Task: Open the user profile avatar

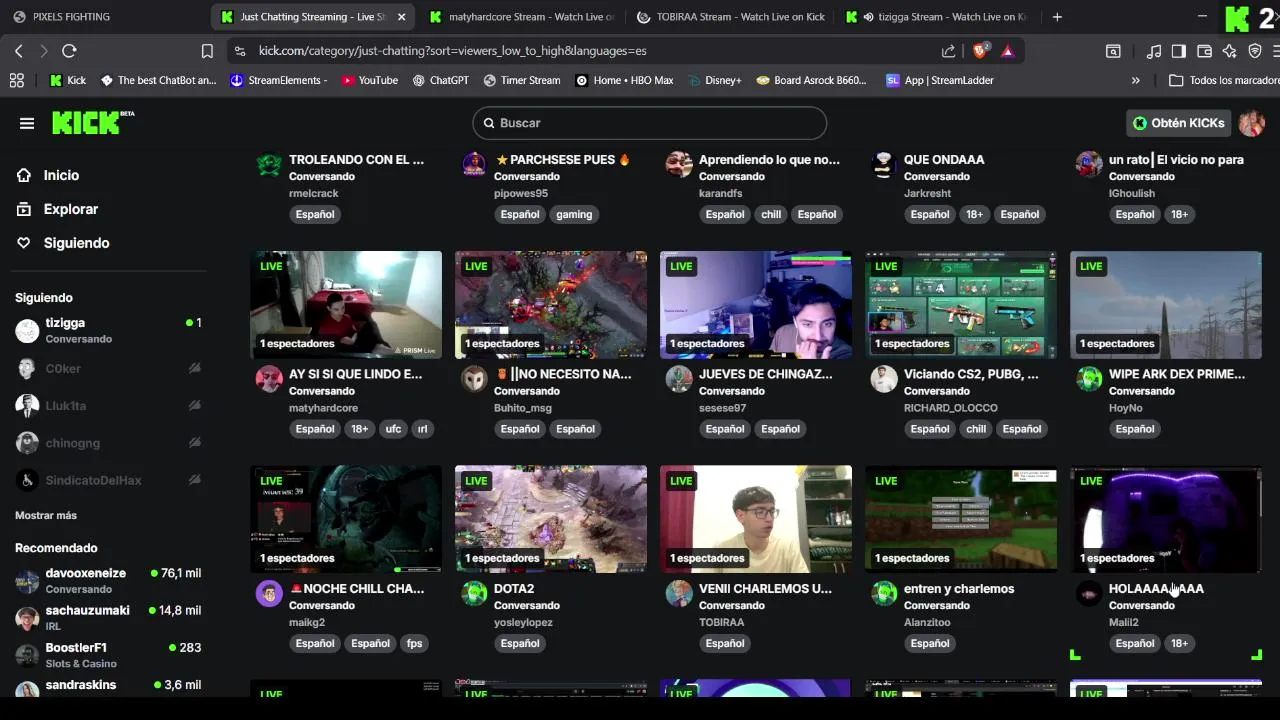Action: click(1252, 123)
